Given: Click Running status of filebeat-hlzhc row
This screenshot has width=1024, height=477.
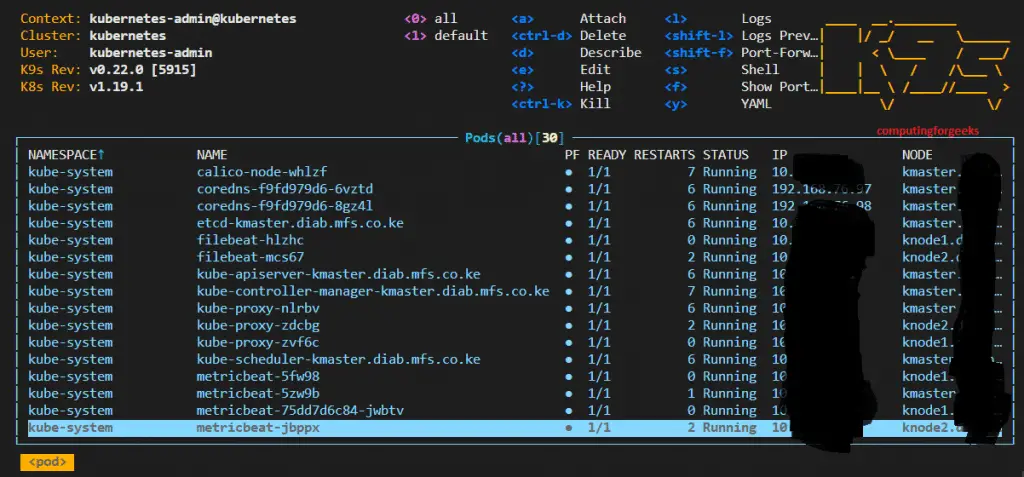Looking at the screenshot, I should [x=729, y=240].
